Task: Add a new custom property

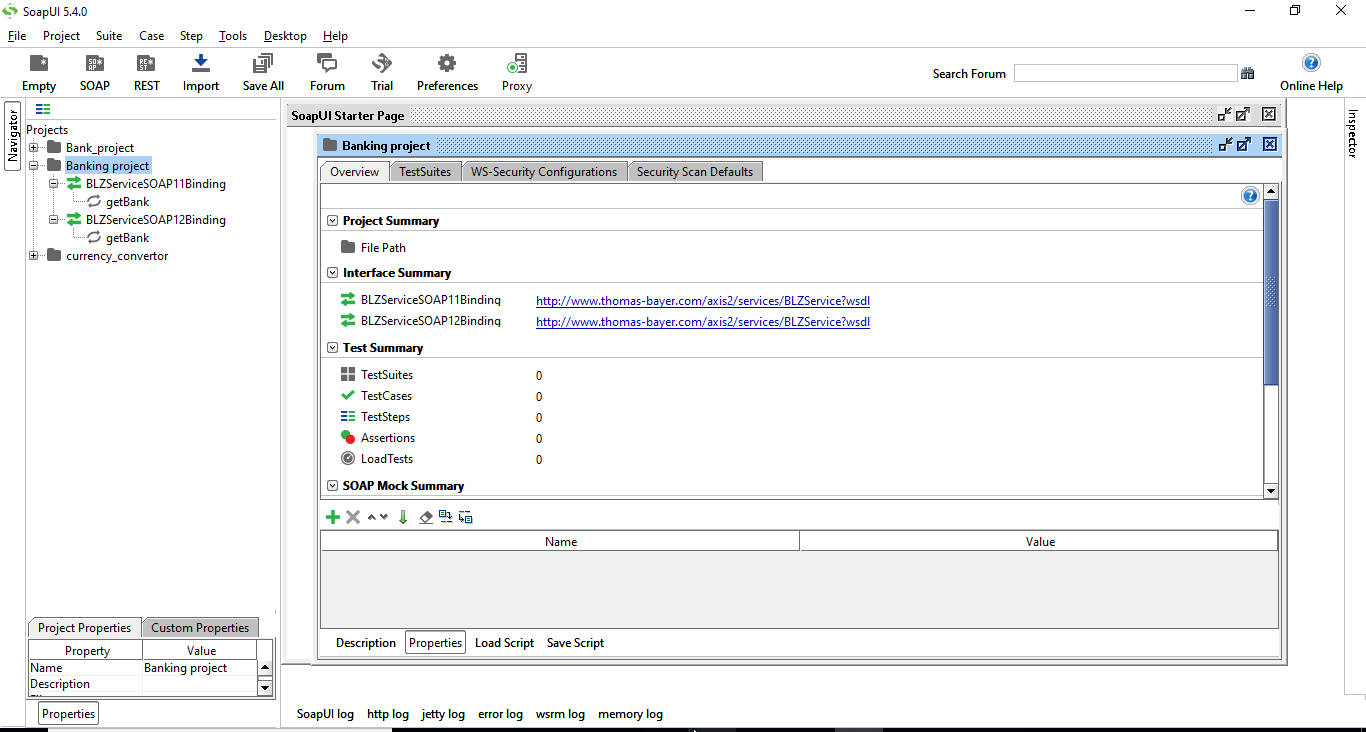Action: (x=333, y=517)
